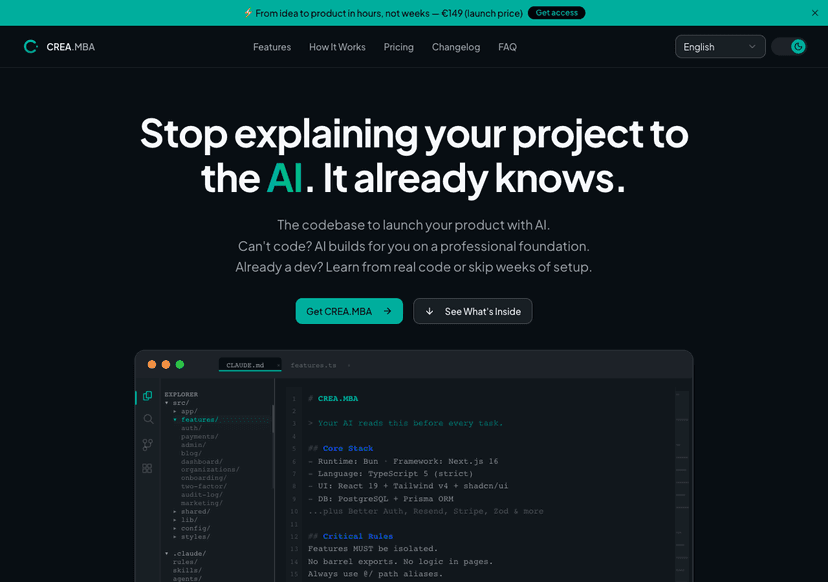Open the Pricing nav menu item

click(x=398, y=47)
